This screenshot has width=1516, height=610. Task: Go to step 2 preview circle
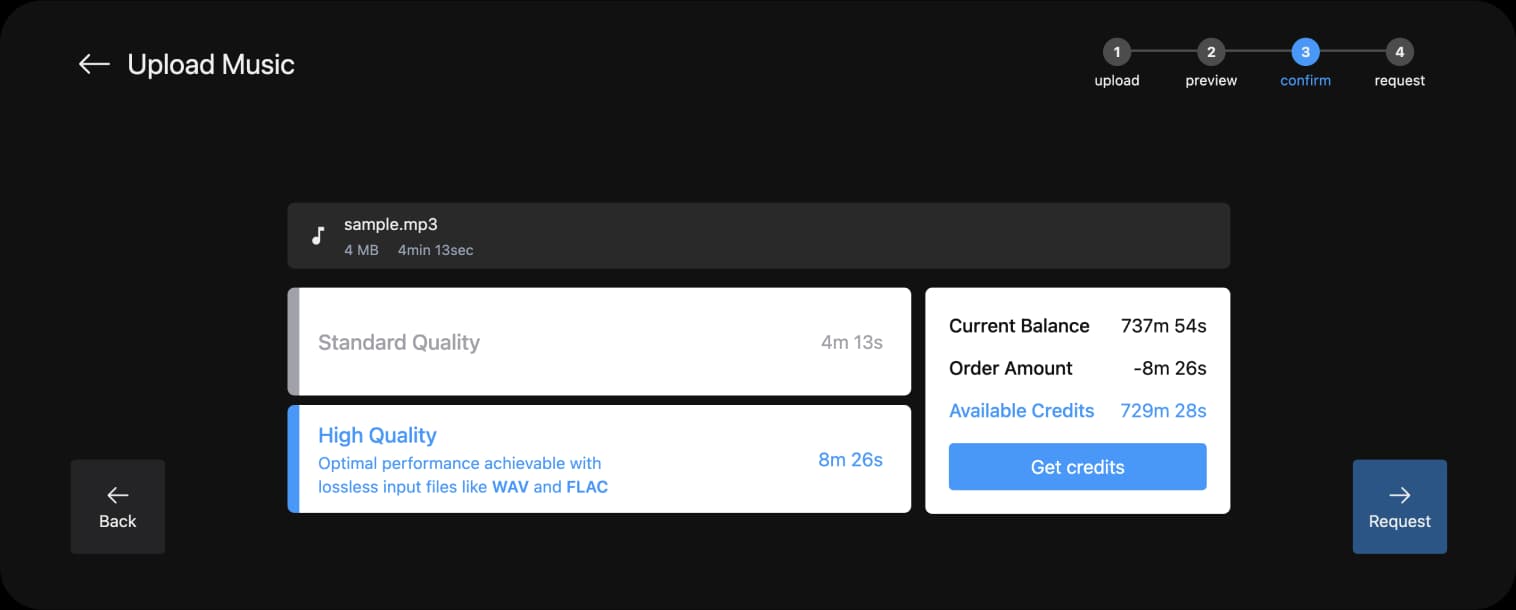[x=1211, y=52]
